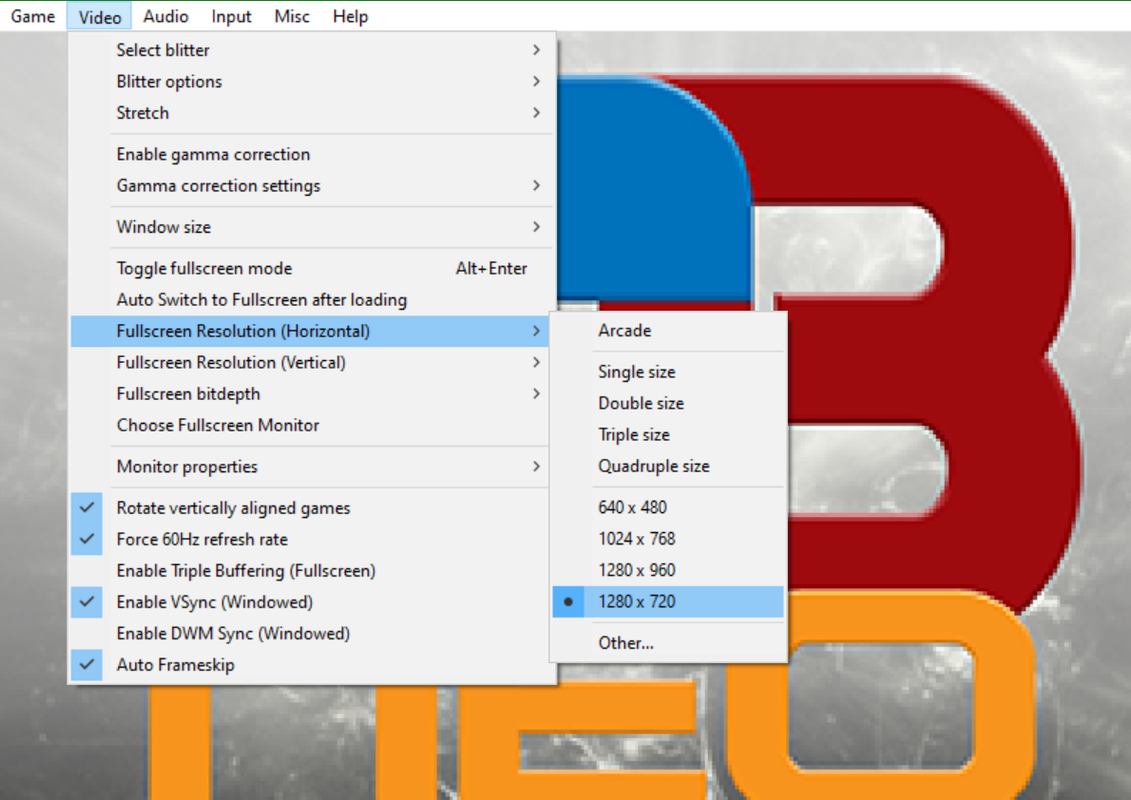Enable Triple Buffering (Fullscreen)
The image size is (1131, 800).
(x=312, y=571)
